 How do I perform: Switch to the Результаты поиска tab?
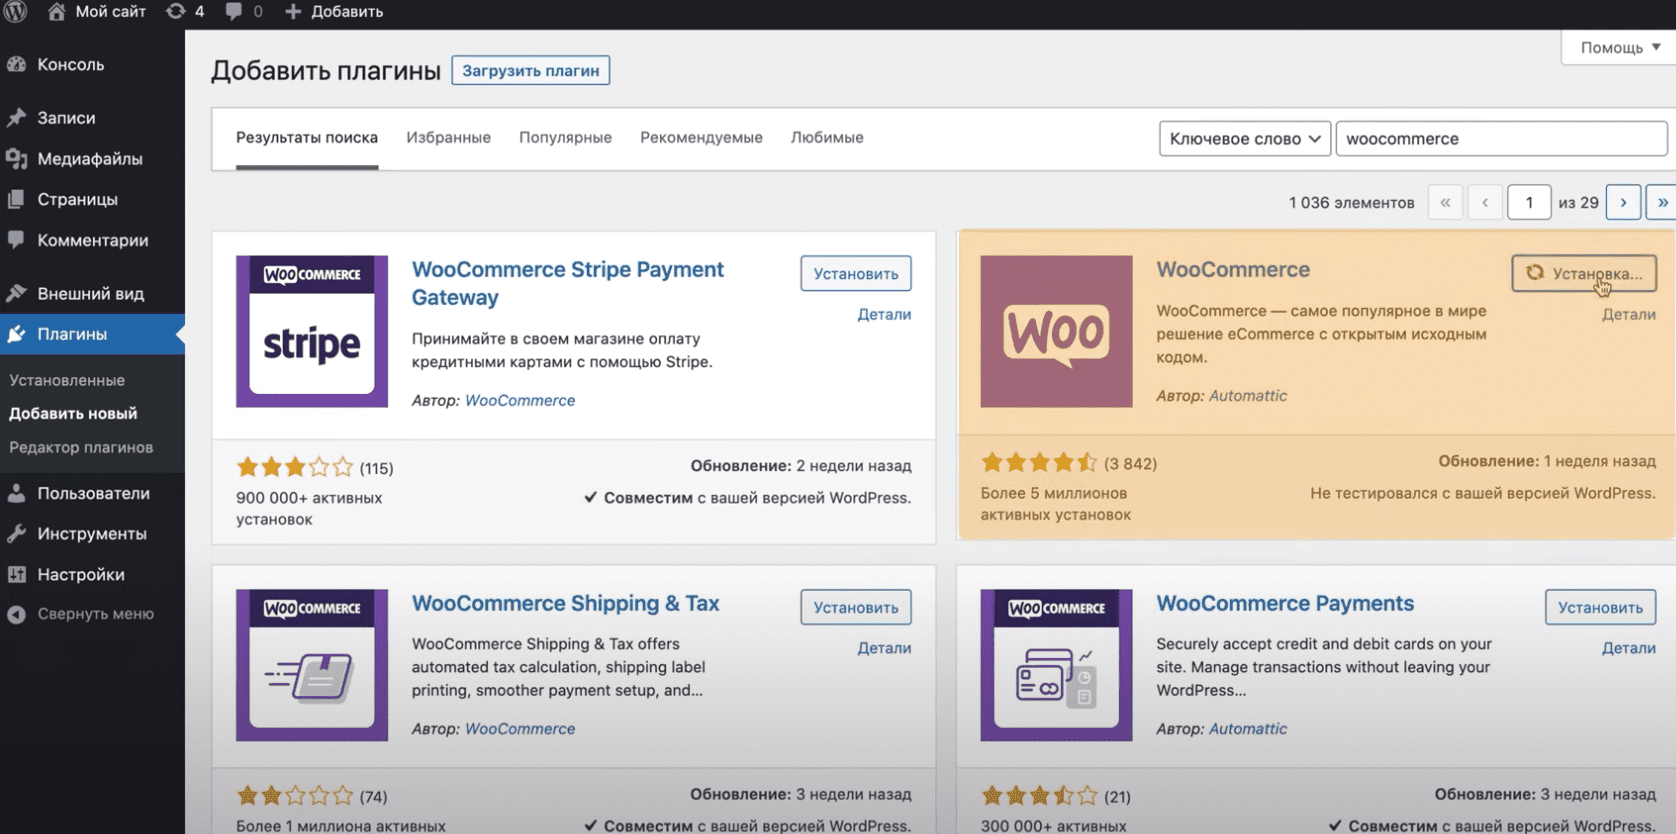[307, 137]
